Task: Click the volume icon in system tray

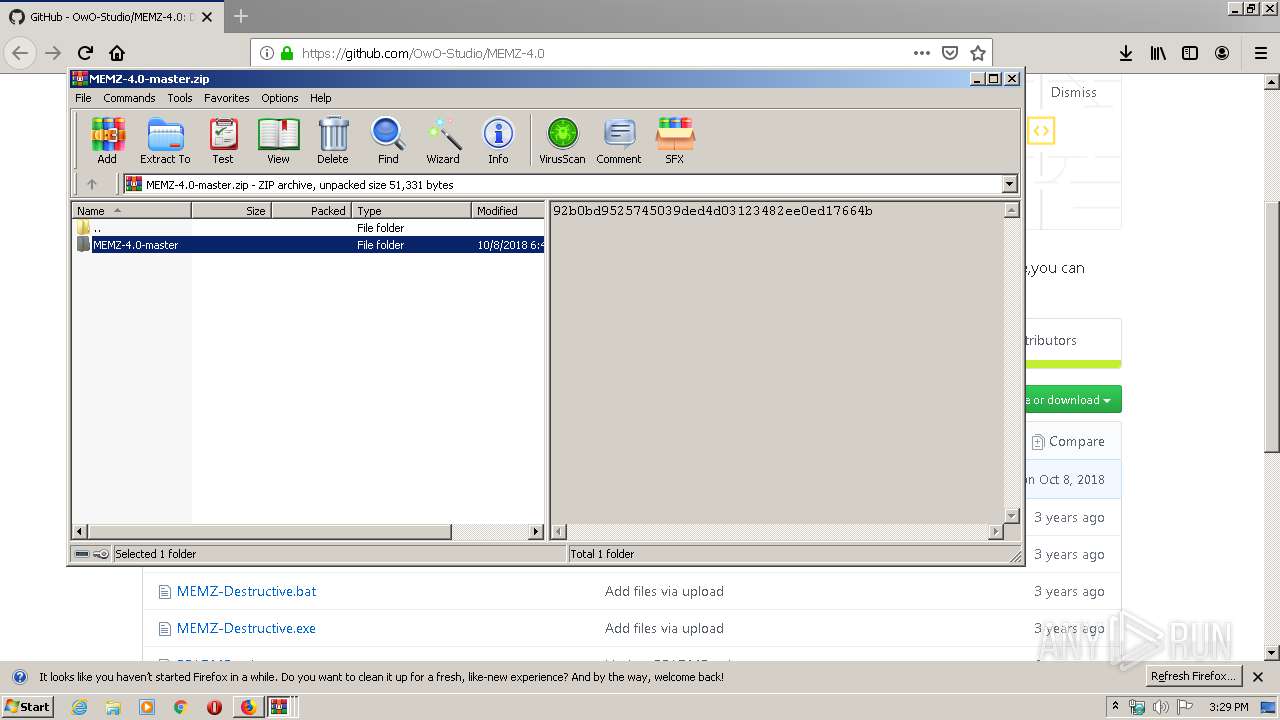Action: (x=1160, y=707)
